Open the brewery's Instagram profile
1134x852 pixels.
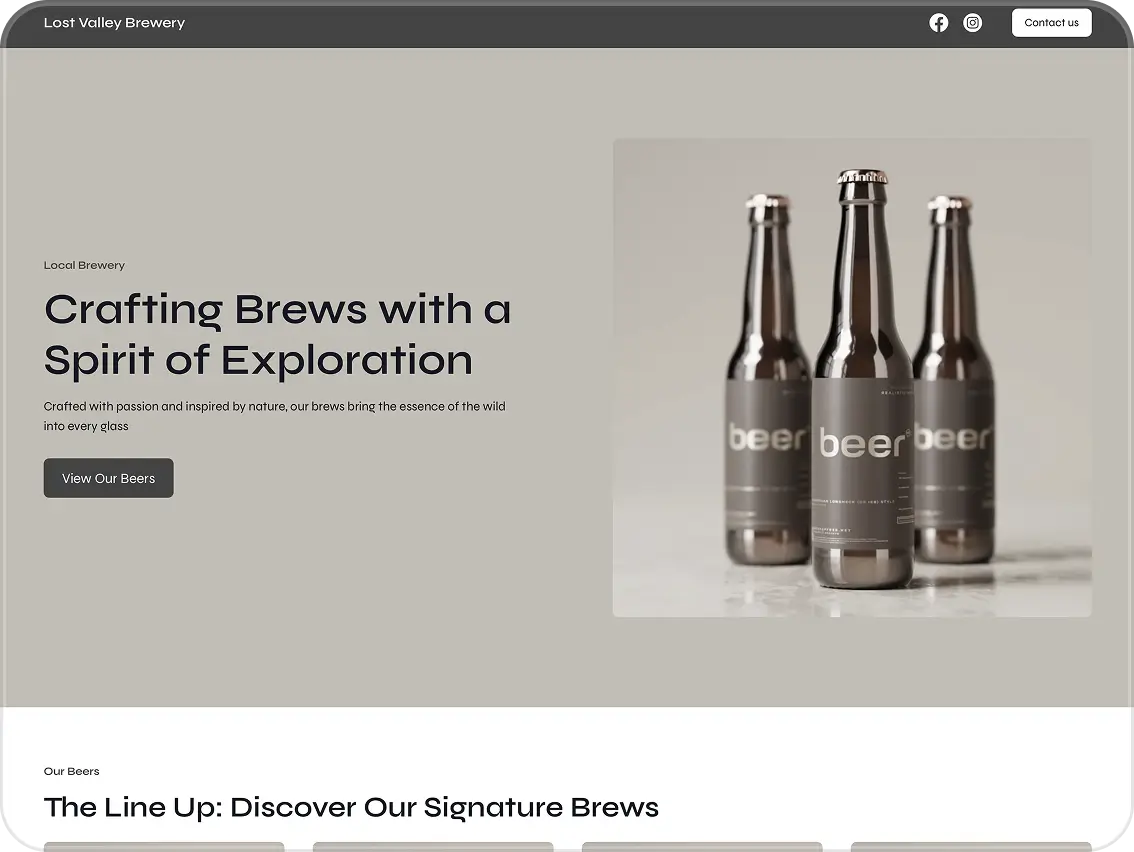[x=972, y=22]
